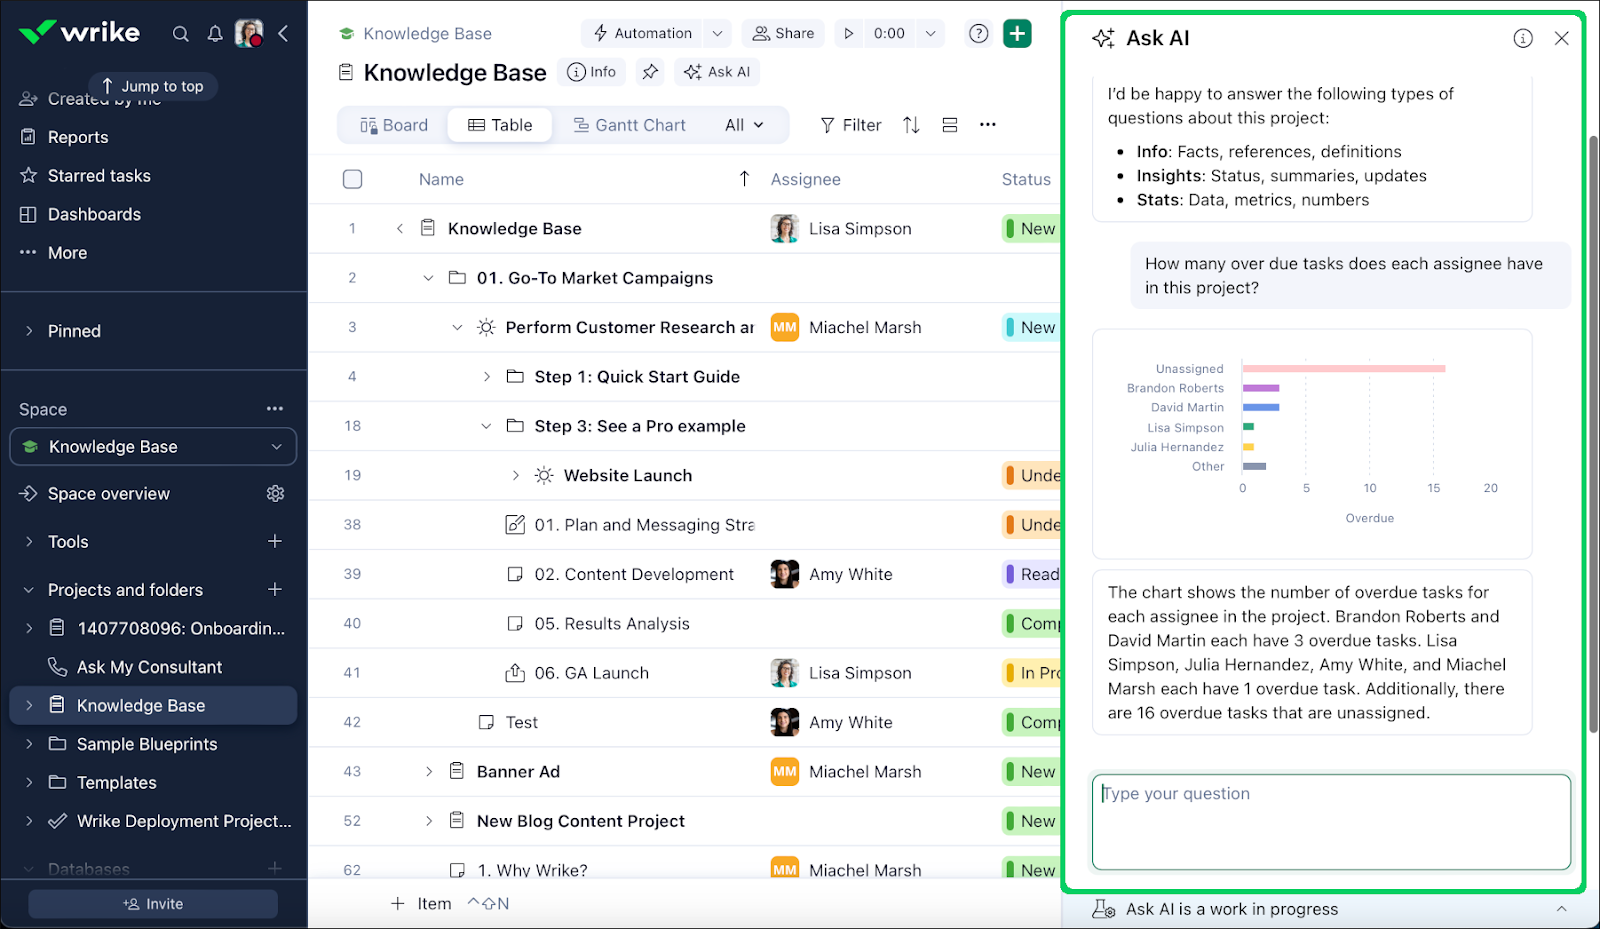1600x929 pixels.
Task: Expand the Website Launch row
Action: (x=515, y=475)
